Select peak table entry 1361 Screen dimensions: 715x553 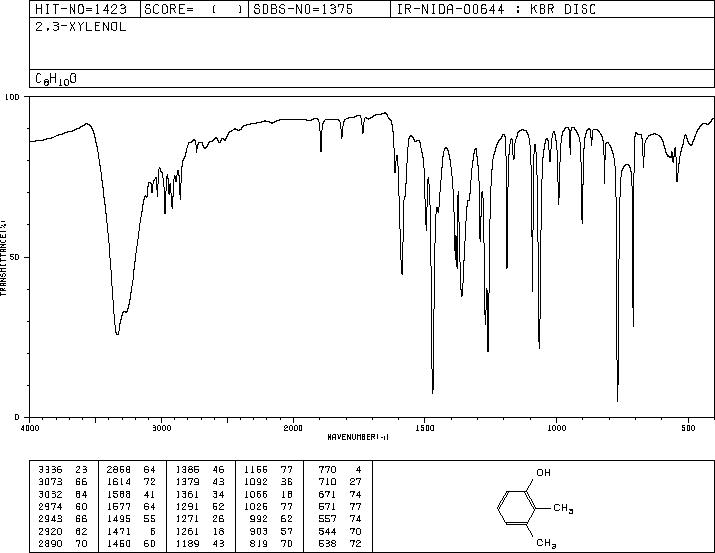[x=187, y=494]
